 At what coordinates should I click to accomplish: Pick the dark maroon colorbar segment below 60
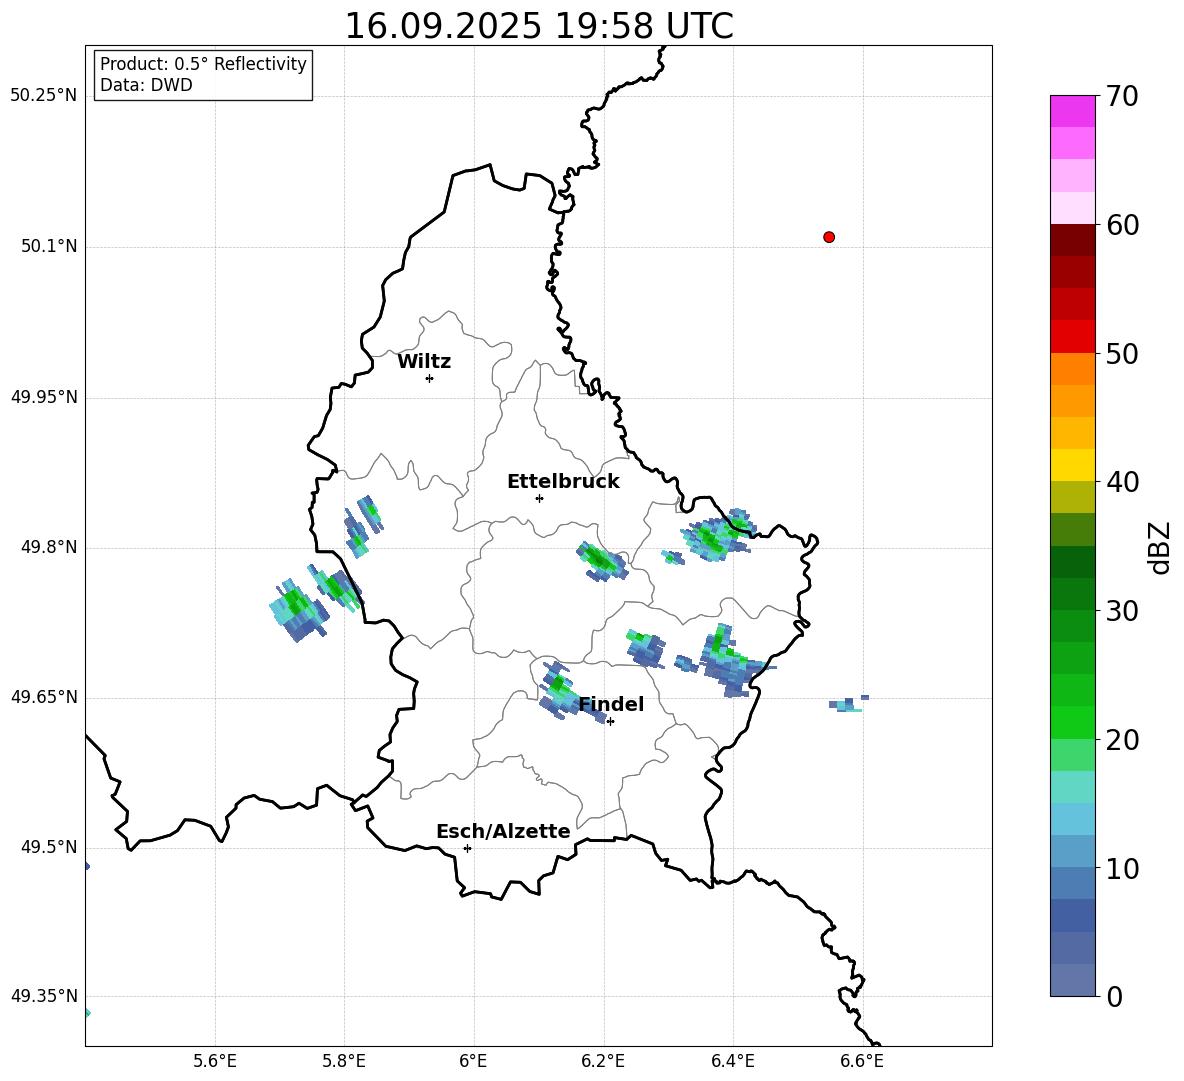(1072, 240)
